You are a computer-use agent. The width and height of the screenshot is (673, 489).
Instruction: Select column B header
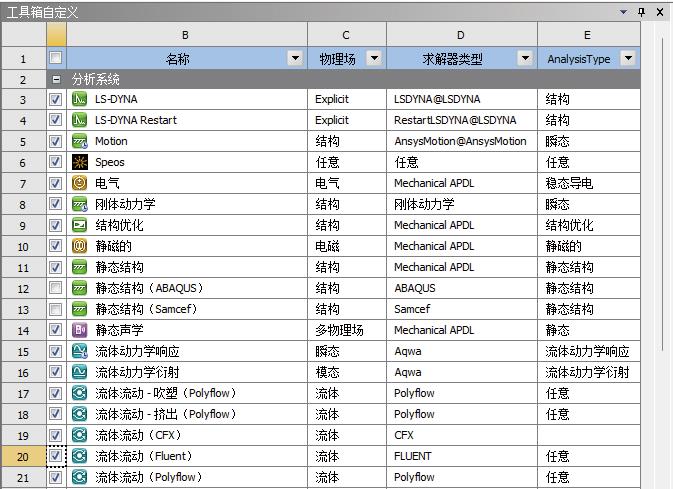click(187, 35)
